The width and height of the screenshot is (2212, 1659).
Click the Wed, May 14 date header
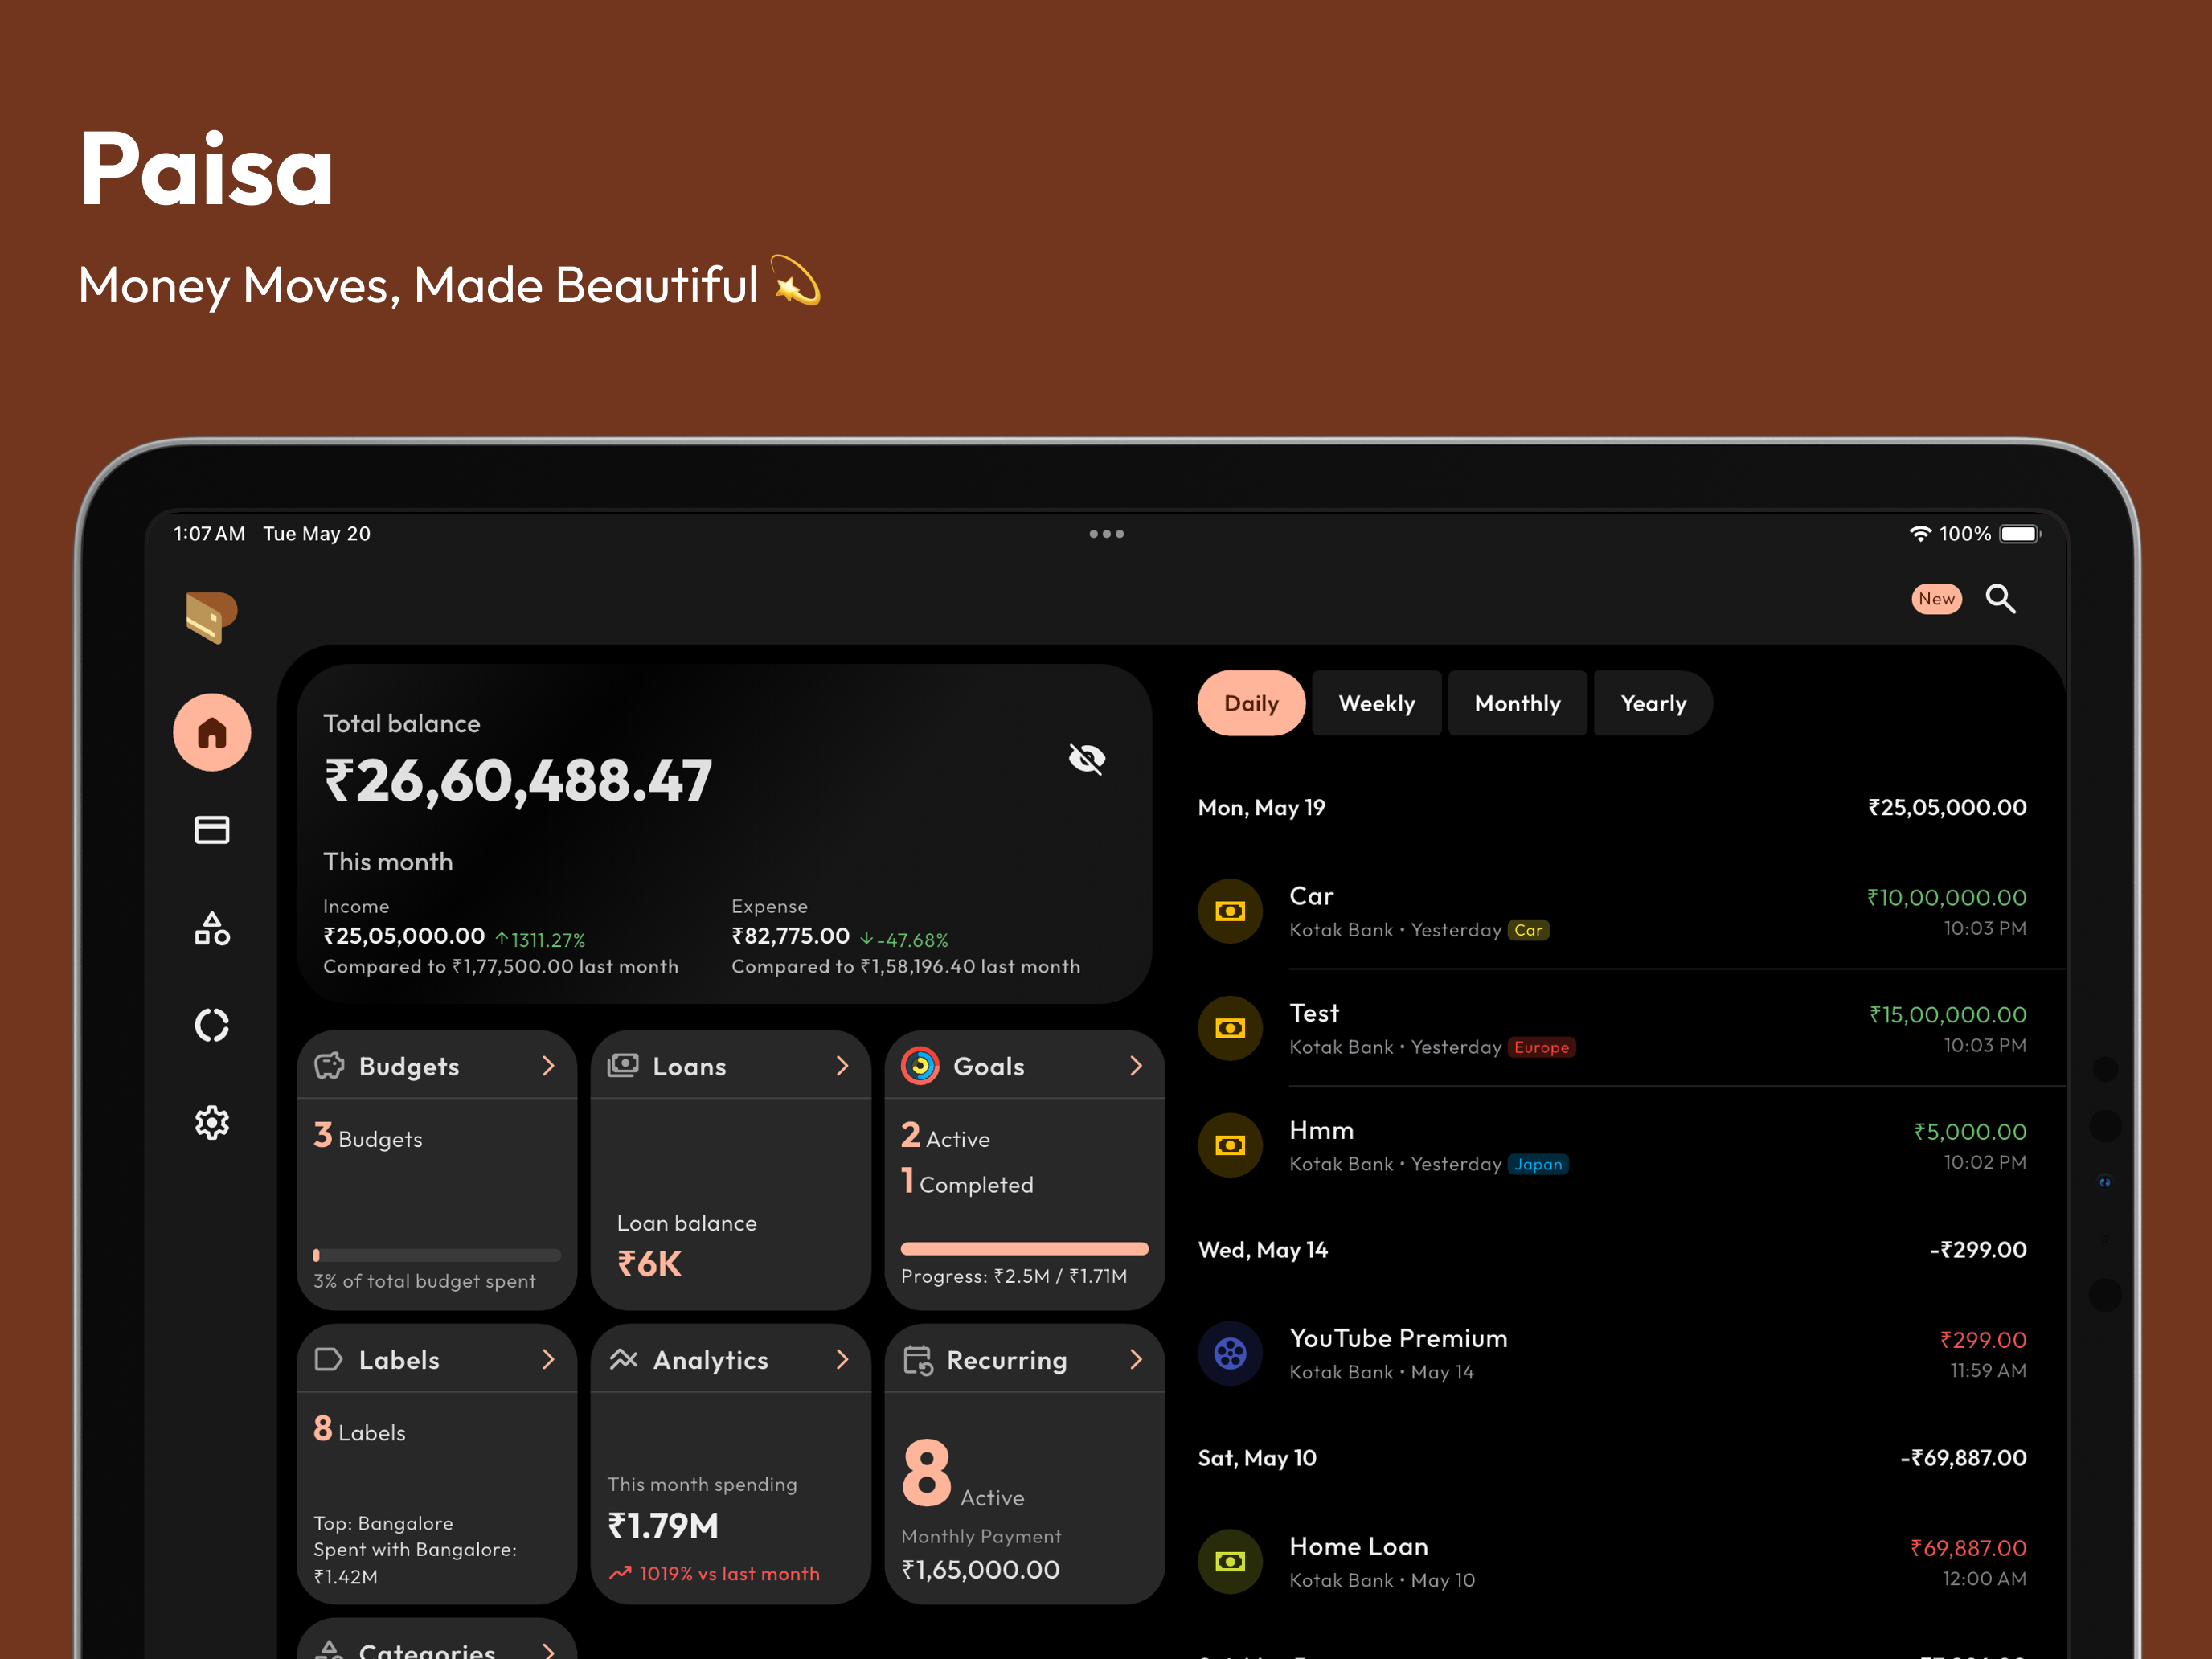click(x=1263, y=1250)
